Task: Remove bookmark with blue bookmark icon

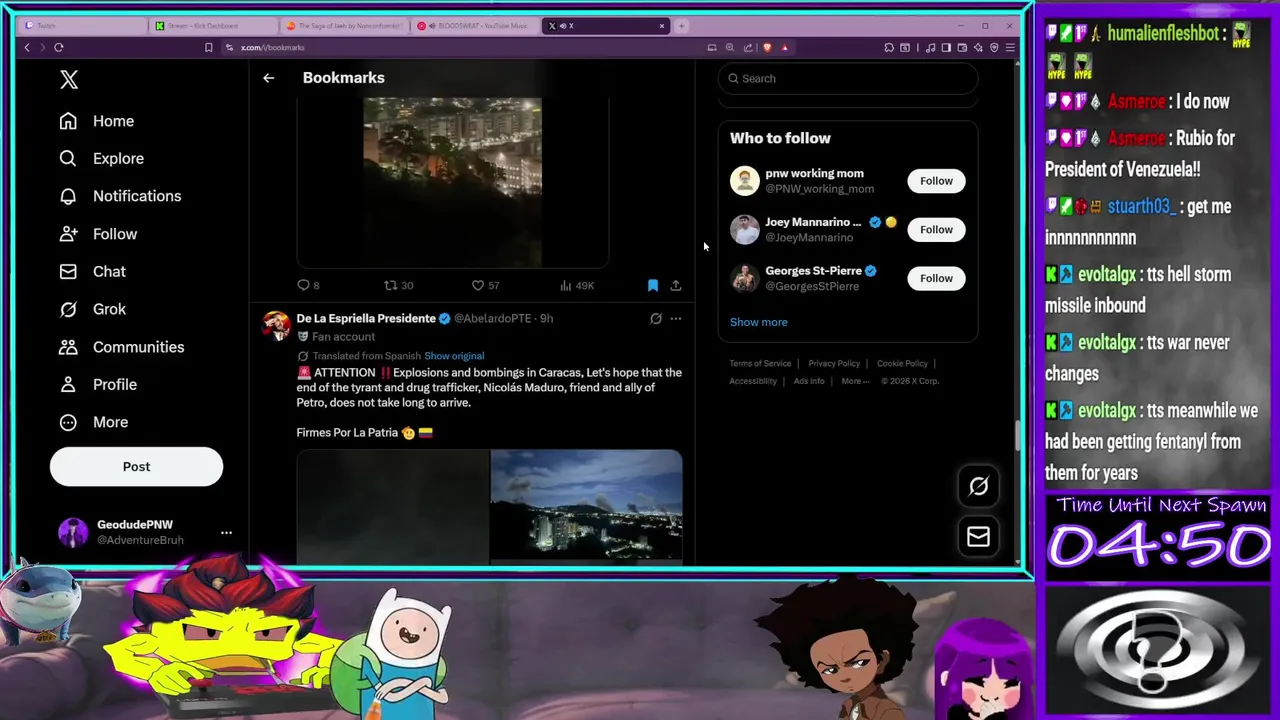Action: [x=653, y=285]
